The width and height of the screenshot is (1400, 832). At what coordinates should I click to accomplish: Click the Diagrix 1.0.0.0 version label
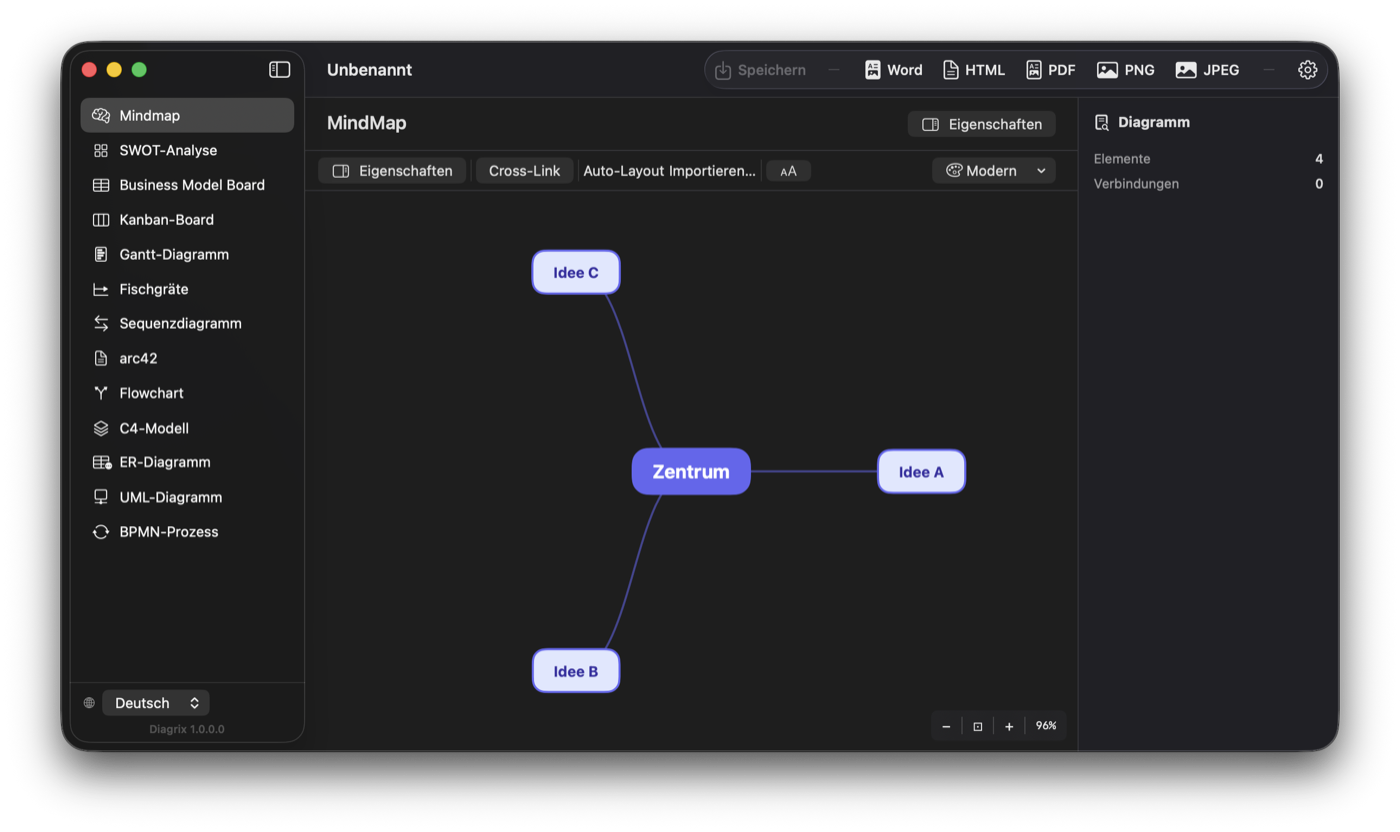pyautogui.click(x=187, y=729)
